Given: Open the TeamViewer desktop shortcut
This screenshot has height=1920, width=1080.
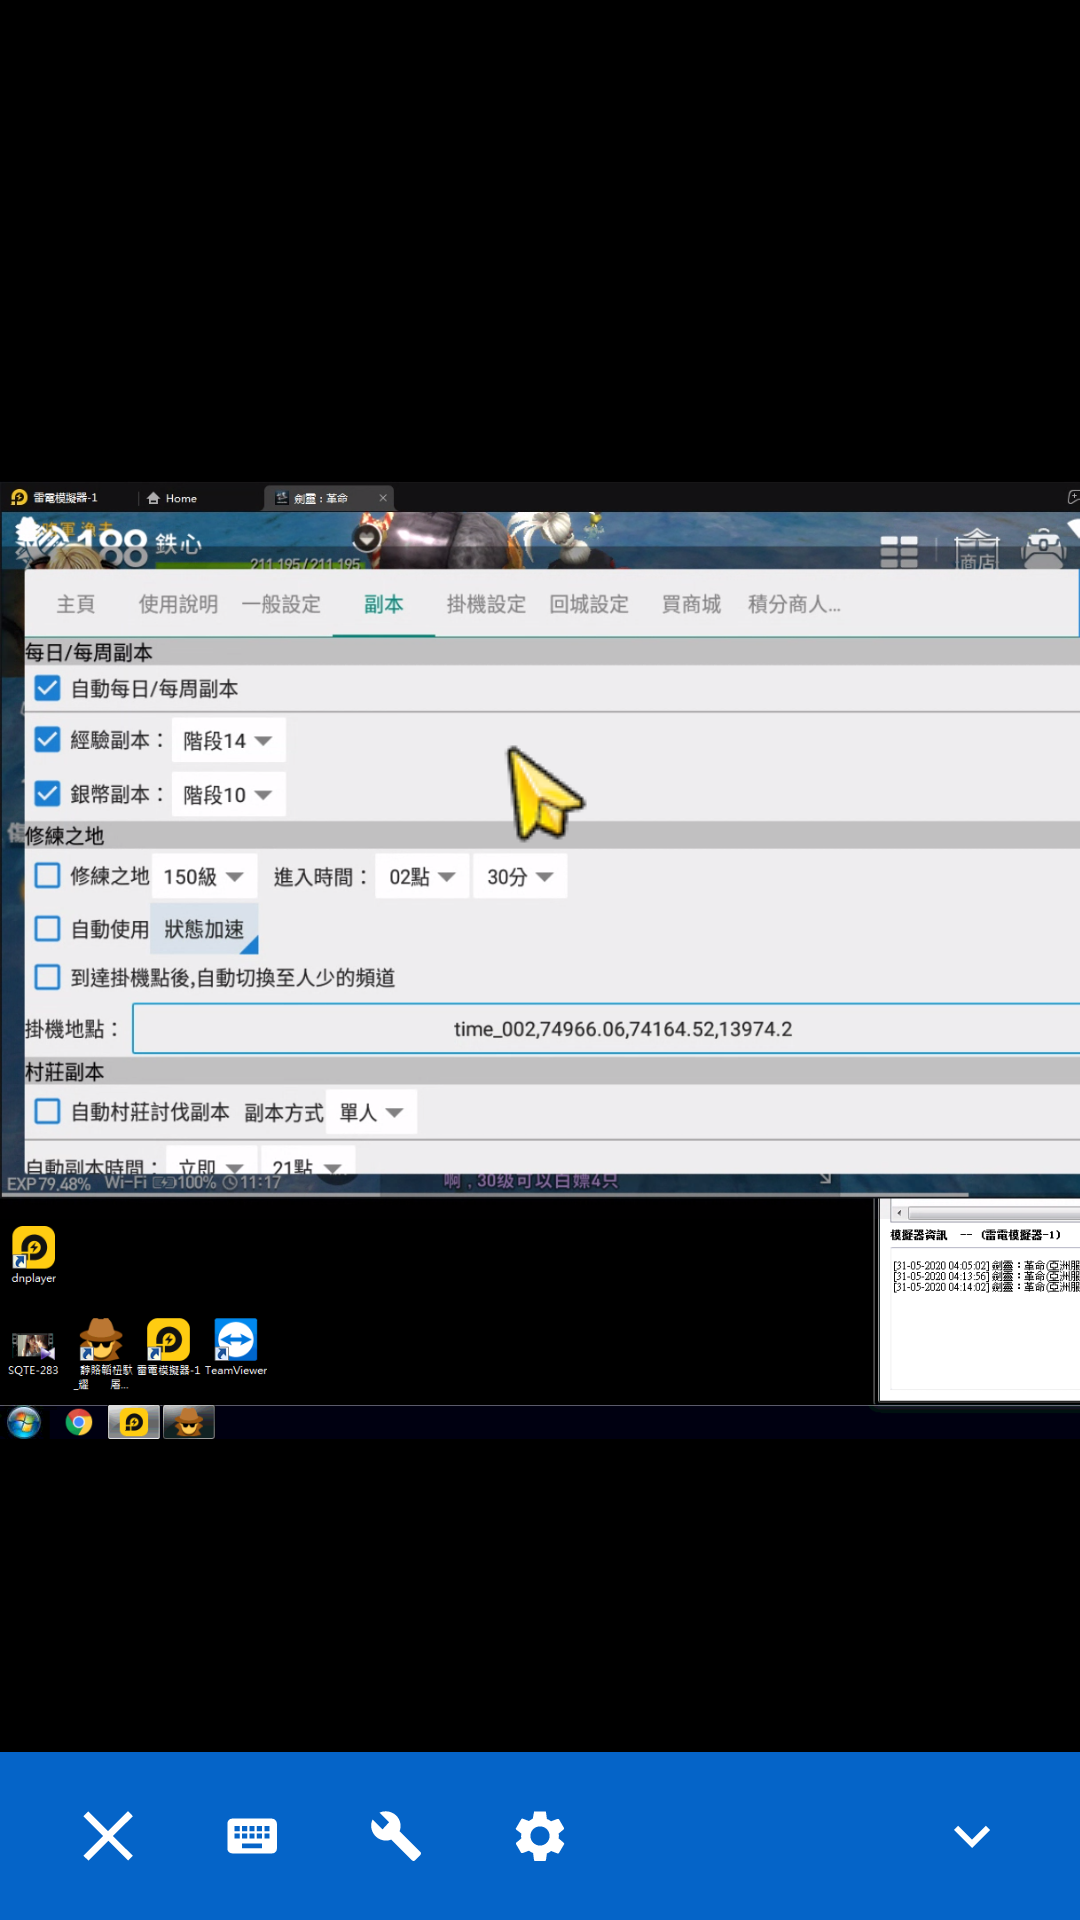Looking at the screenshot, I should tap(236, 1347).
